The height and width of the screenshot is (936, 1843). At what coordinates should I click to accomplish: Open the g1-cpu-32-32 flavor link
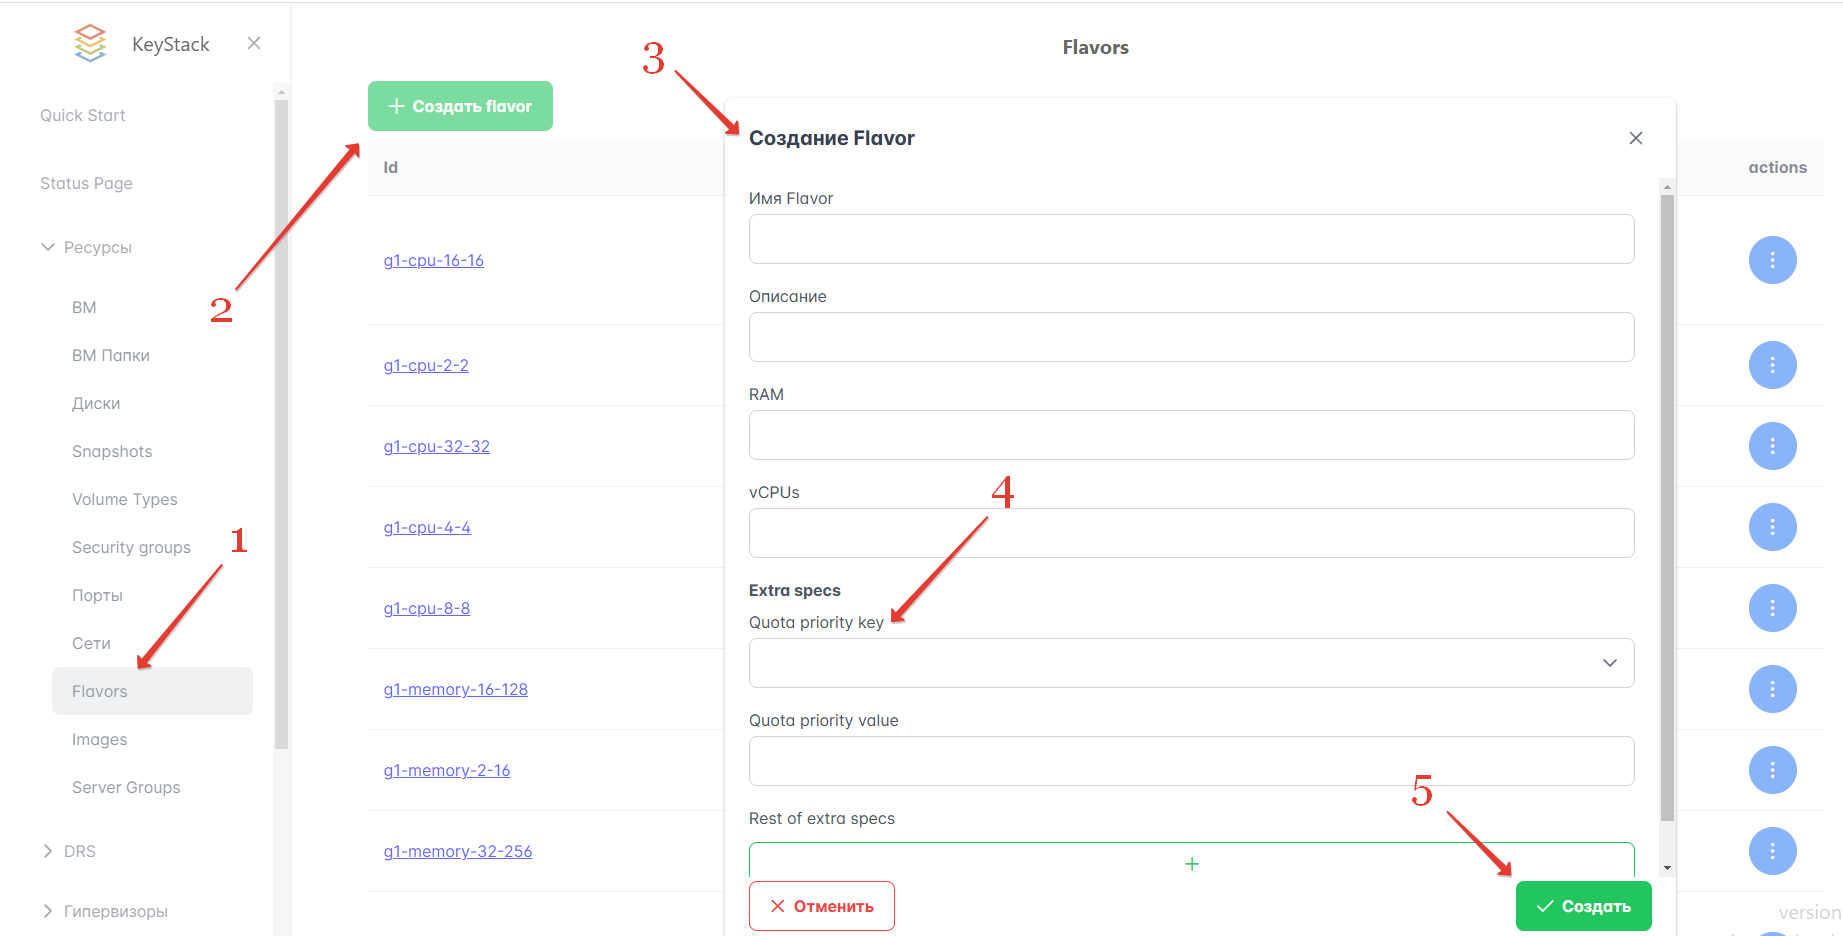point(437,446)
